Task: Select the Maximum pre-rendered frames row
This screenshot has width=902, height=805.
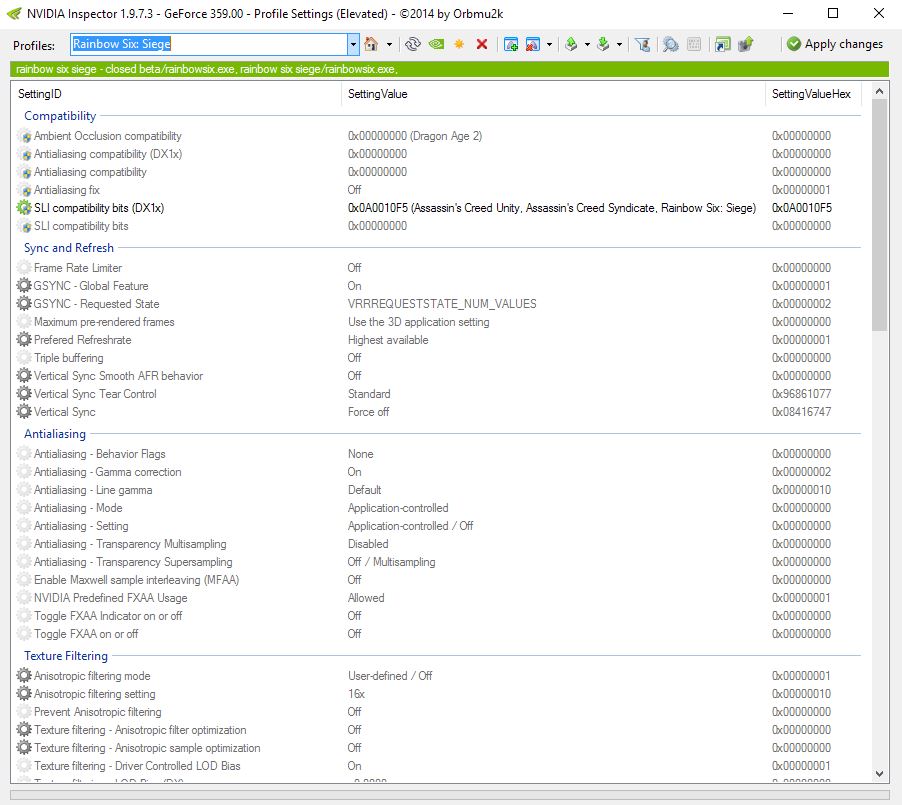Action: (x=438, y=322)
